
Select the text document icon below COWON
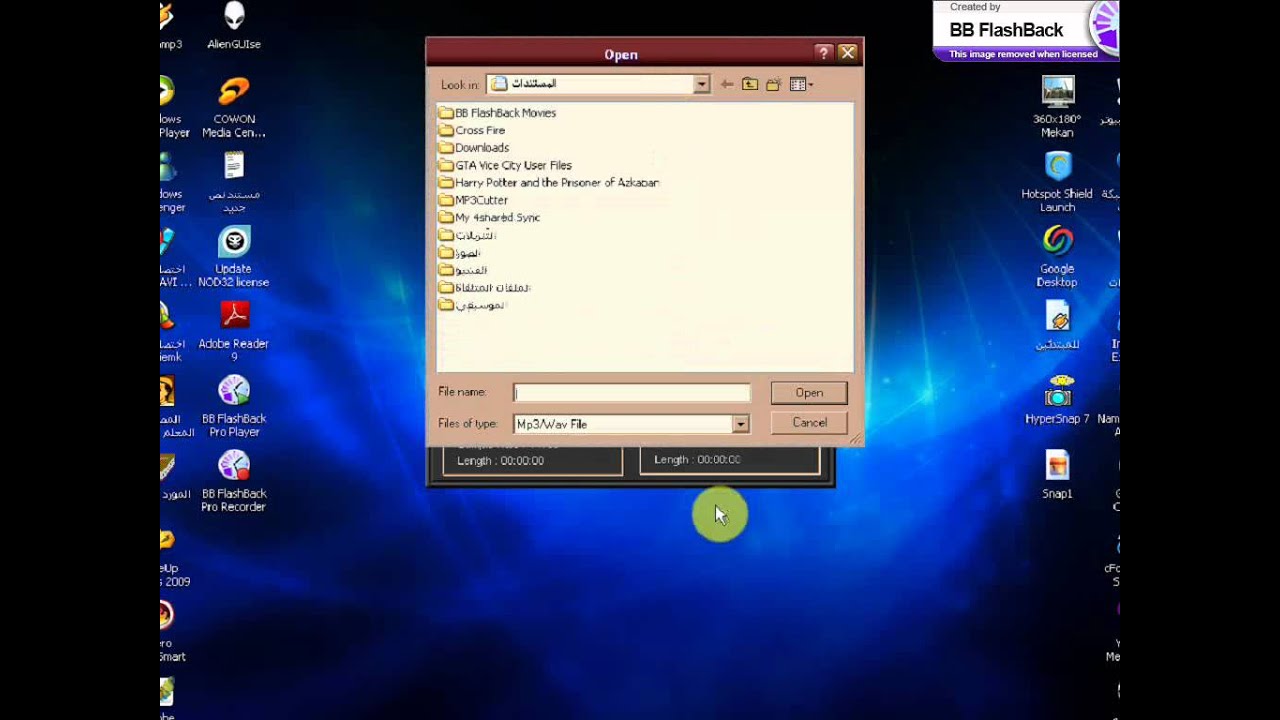click(x=234, y=182)
